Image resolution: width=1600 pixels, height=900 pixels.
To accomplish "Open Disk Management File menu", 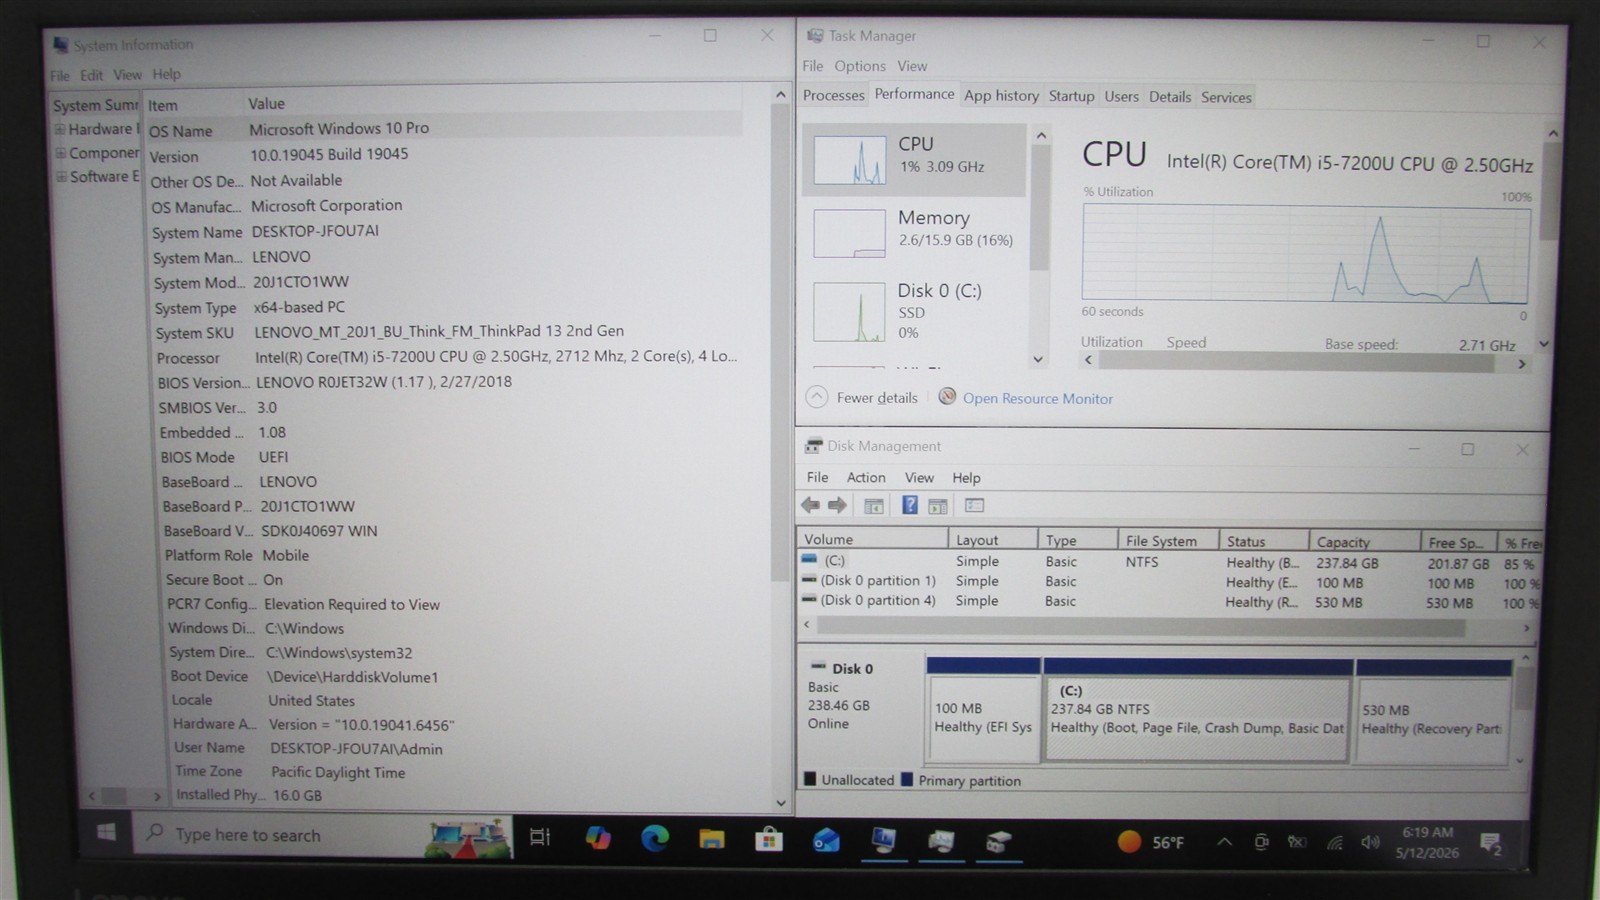I will (817, 478).
